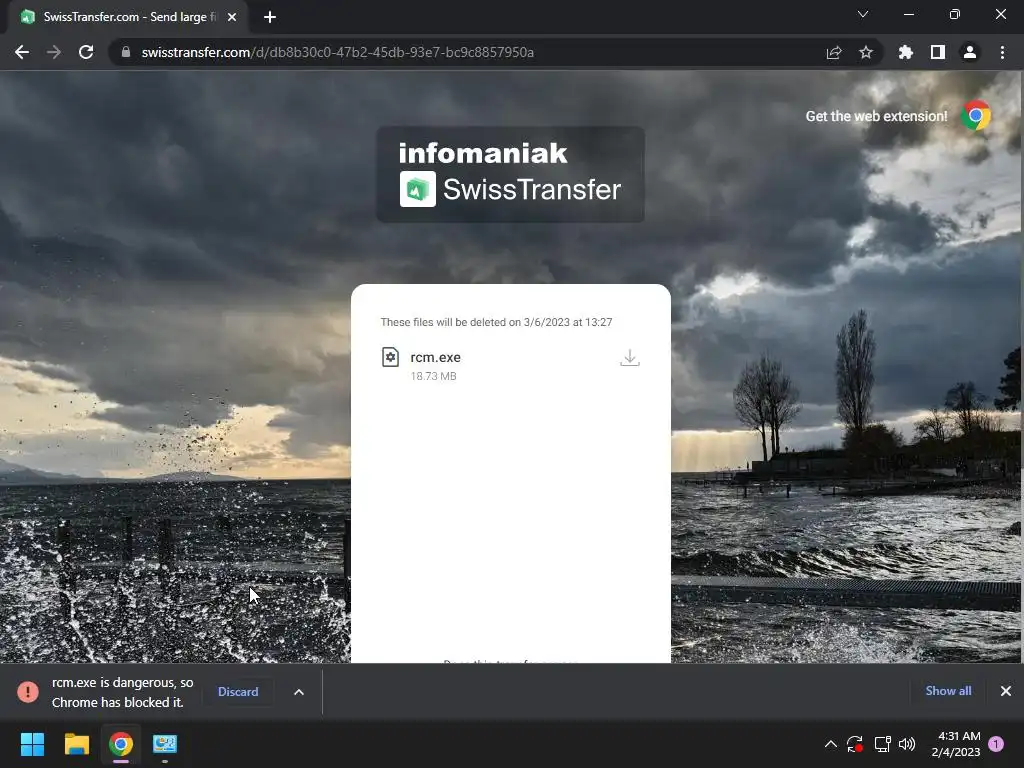Discard the blocked rcm.exe download
1024x768 pixels.
pos(238,692)
